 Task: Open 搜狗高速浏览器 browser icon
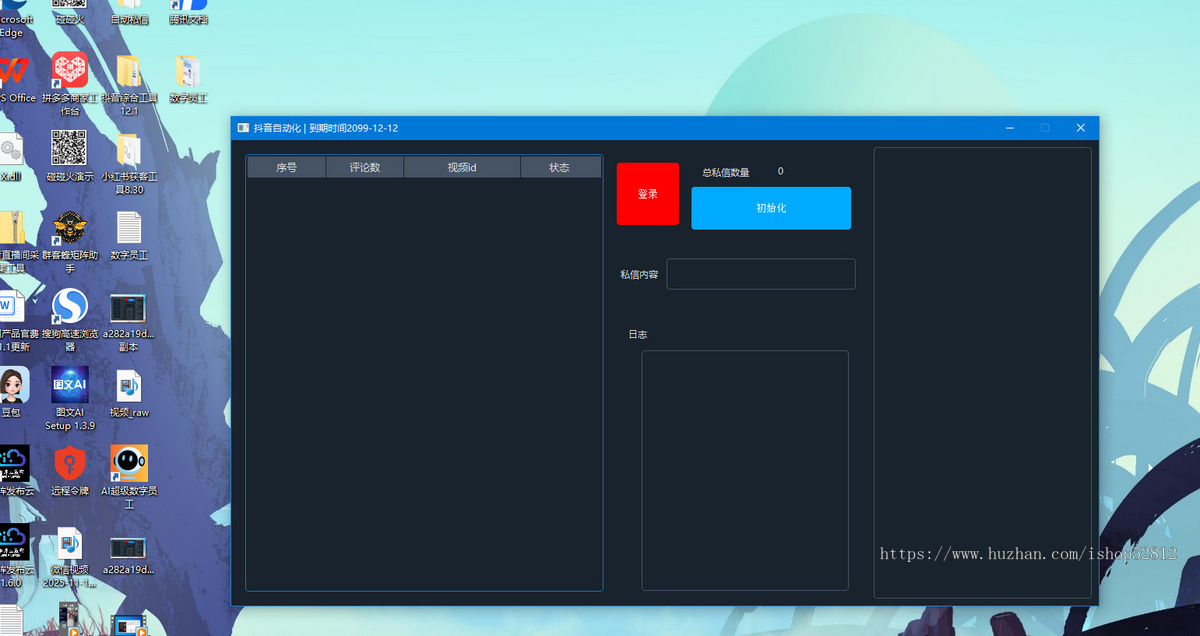coord(69,306)
